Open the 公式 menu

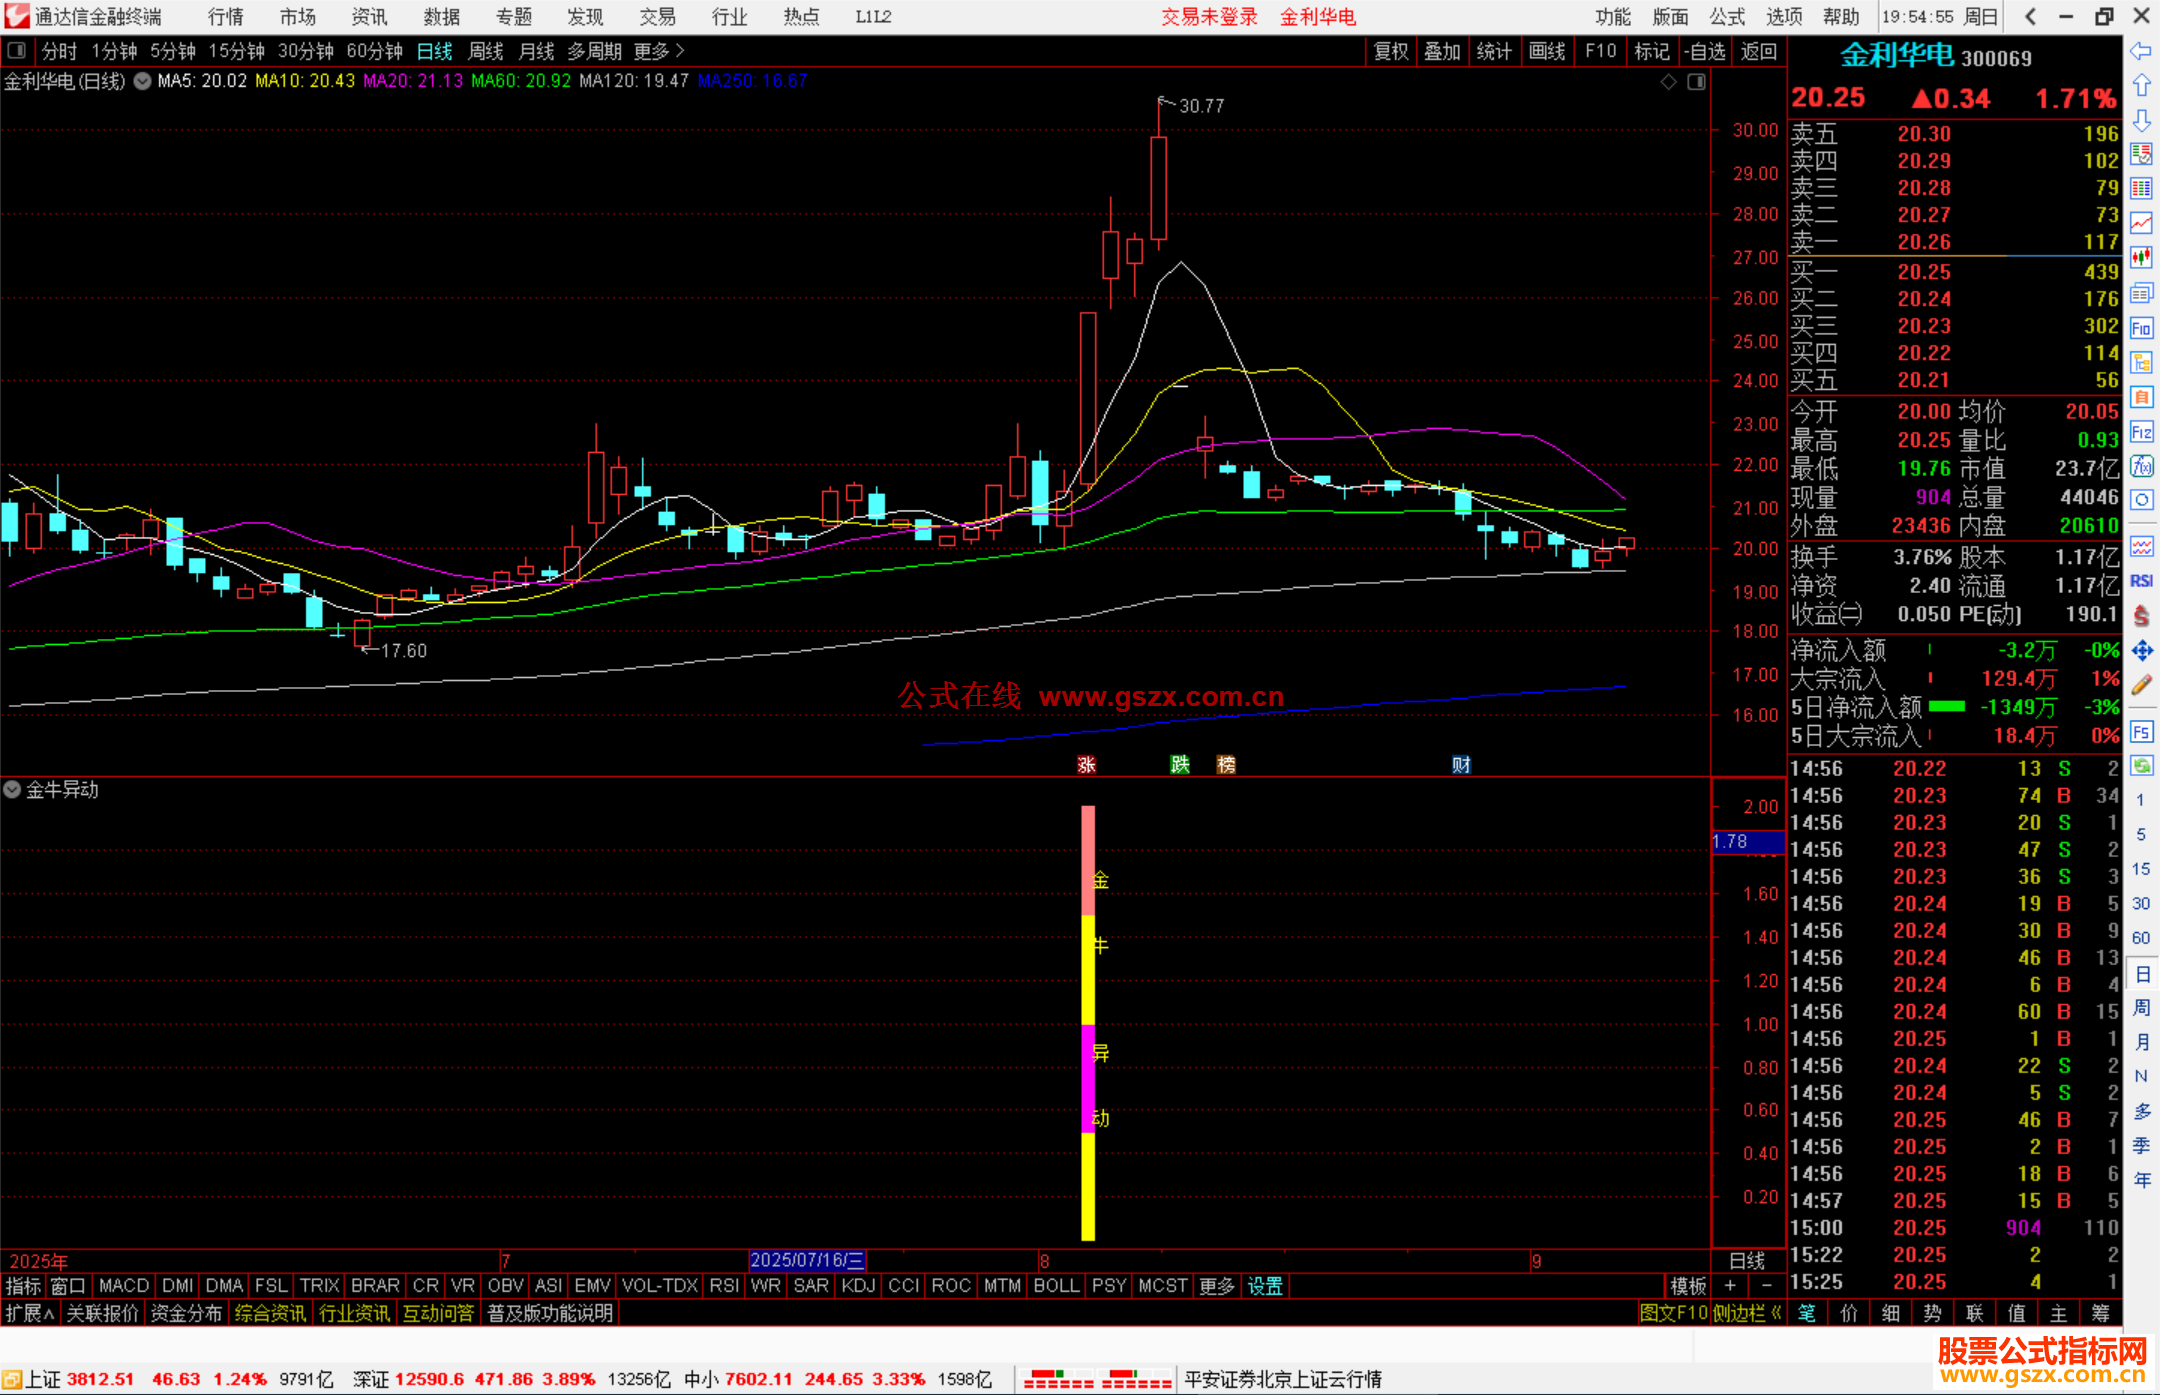[1727, 17]
